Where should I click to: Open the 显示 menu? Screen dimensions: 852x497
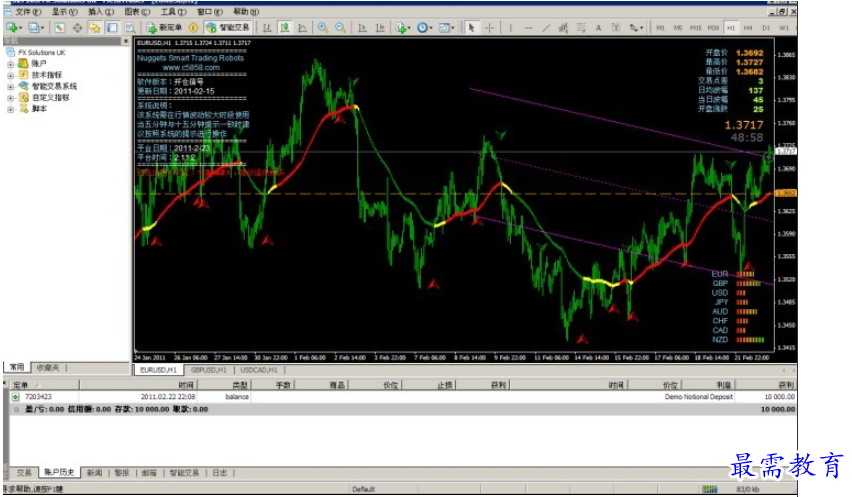click(64, 11)
